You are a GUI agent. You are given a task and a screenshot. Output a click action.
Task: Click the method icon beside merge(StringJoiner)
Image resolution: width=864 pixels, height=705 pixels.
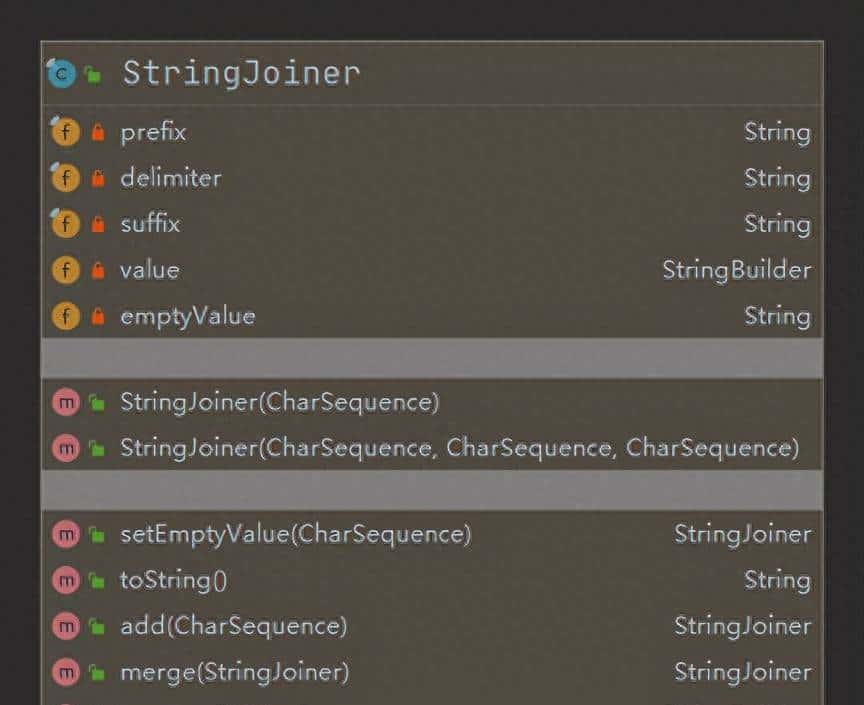tap(65, 672)
